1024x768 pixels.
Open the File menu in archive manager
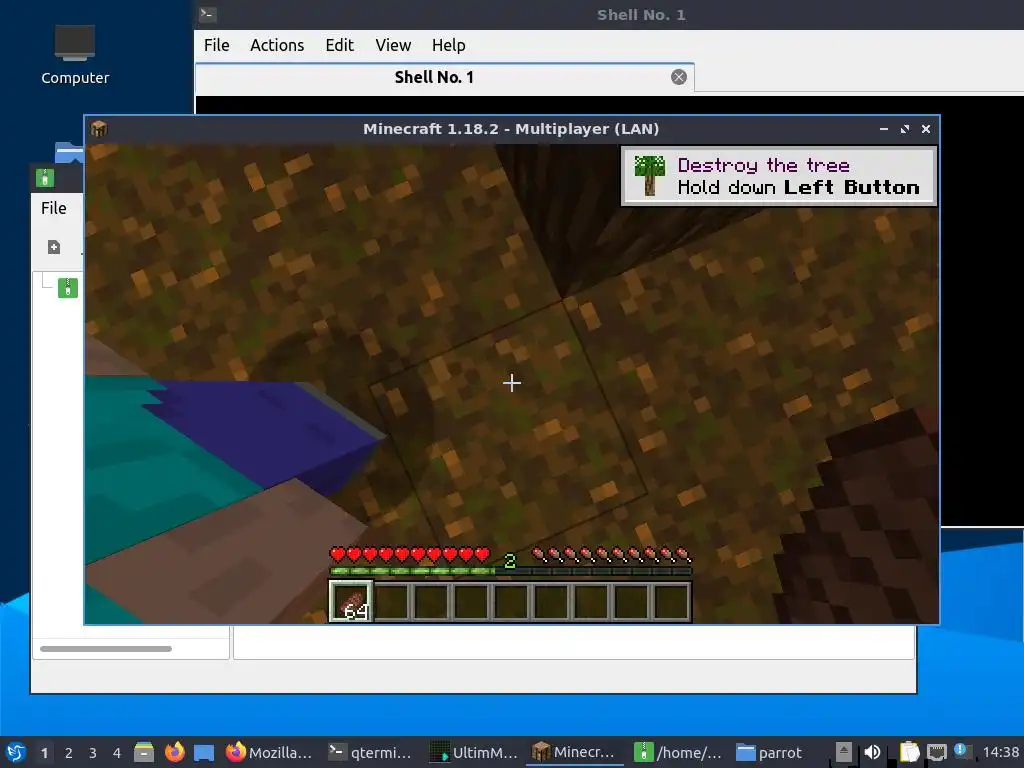(54, 208)
